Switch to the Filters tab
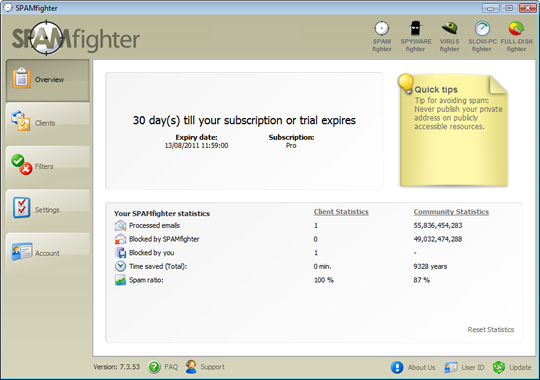 pyautogui.click(x=48, y=167)
